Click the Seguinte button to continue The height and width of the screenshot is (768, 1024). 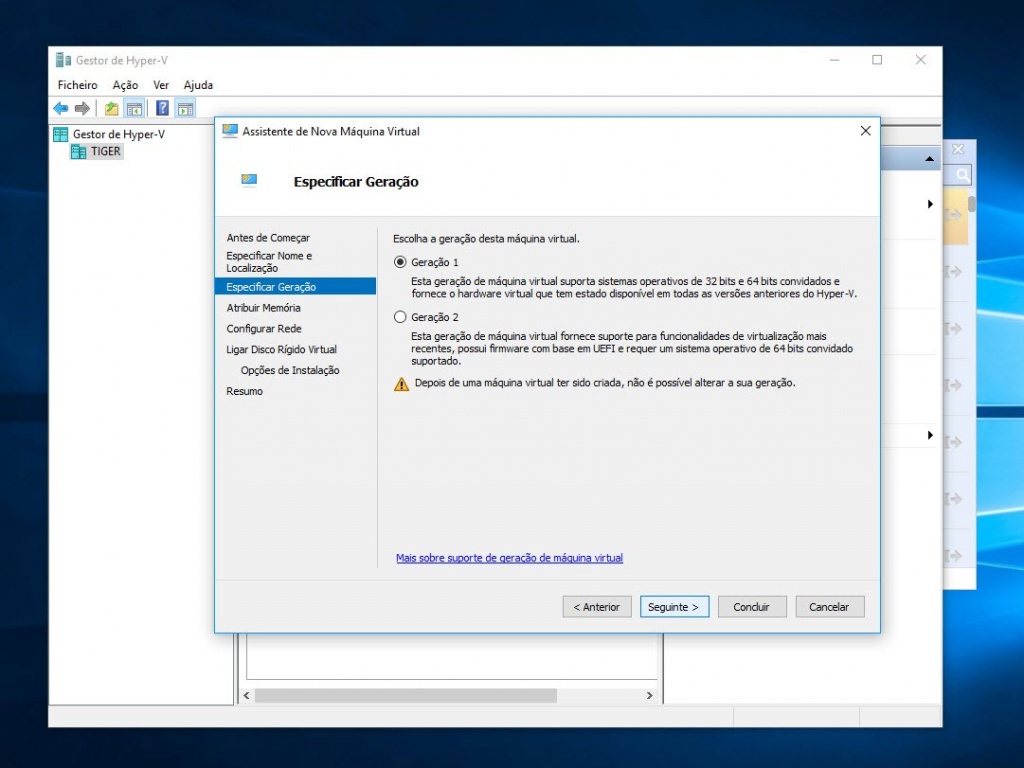(674, 606)
